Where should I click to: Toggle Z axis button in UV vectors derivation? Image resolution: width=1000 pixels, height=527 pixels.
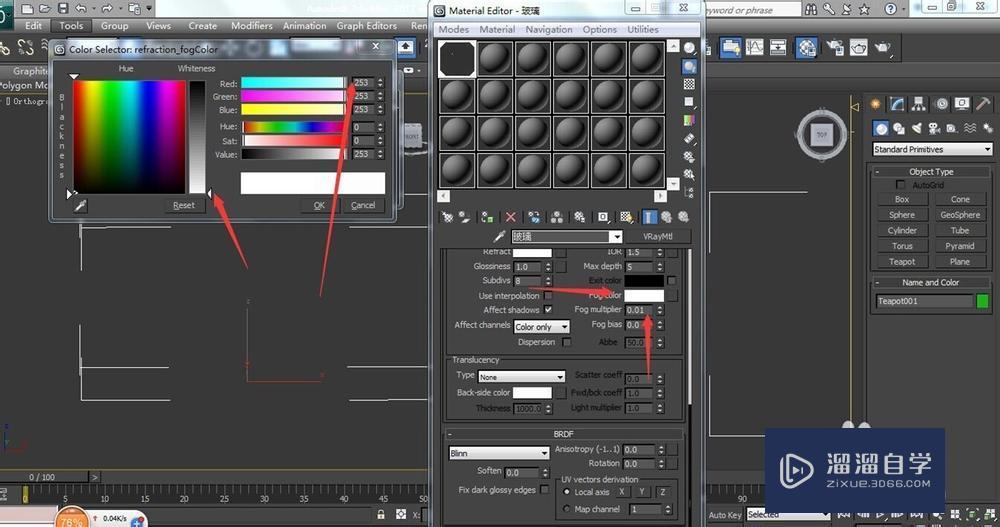(663, 492)
